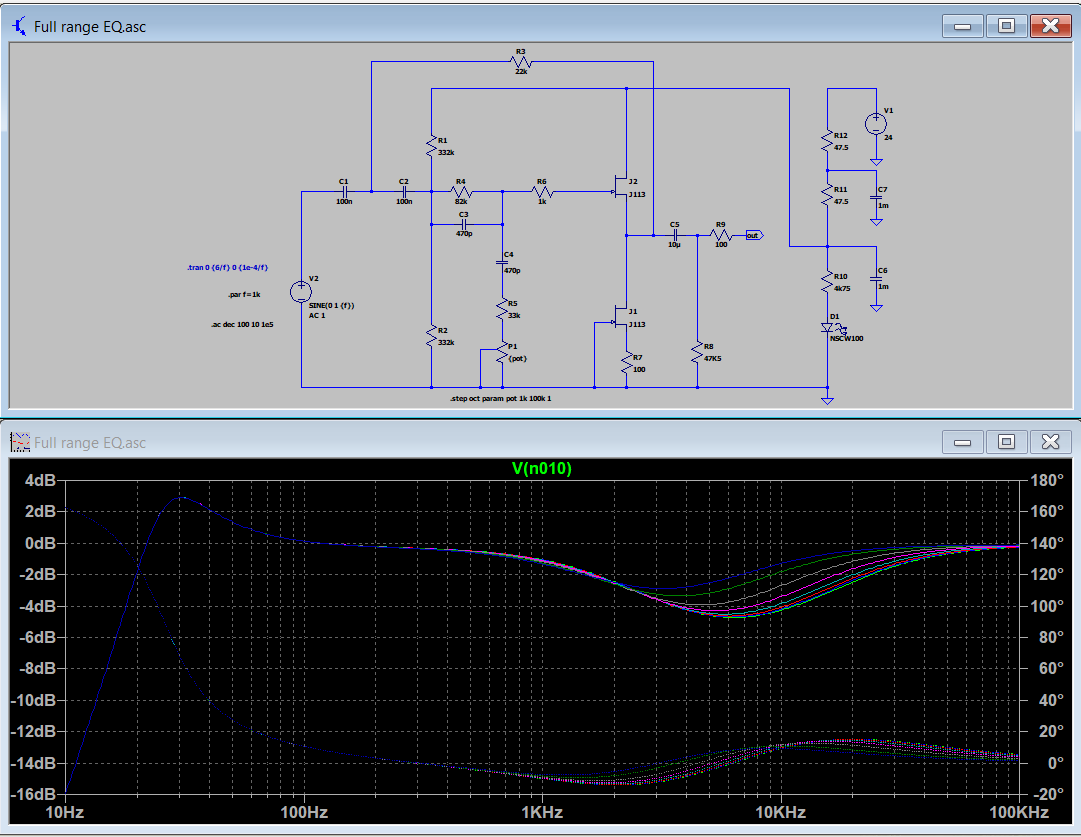Viewport: 1081px width, 837px height.
Task: Select resistor R10 4k75
Action: click(x=827, y=282)
